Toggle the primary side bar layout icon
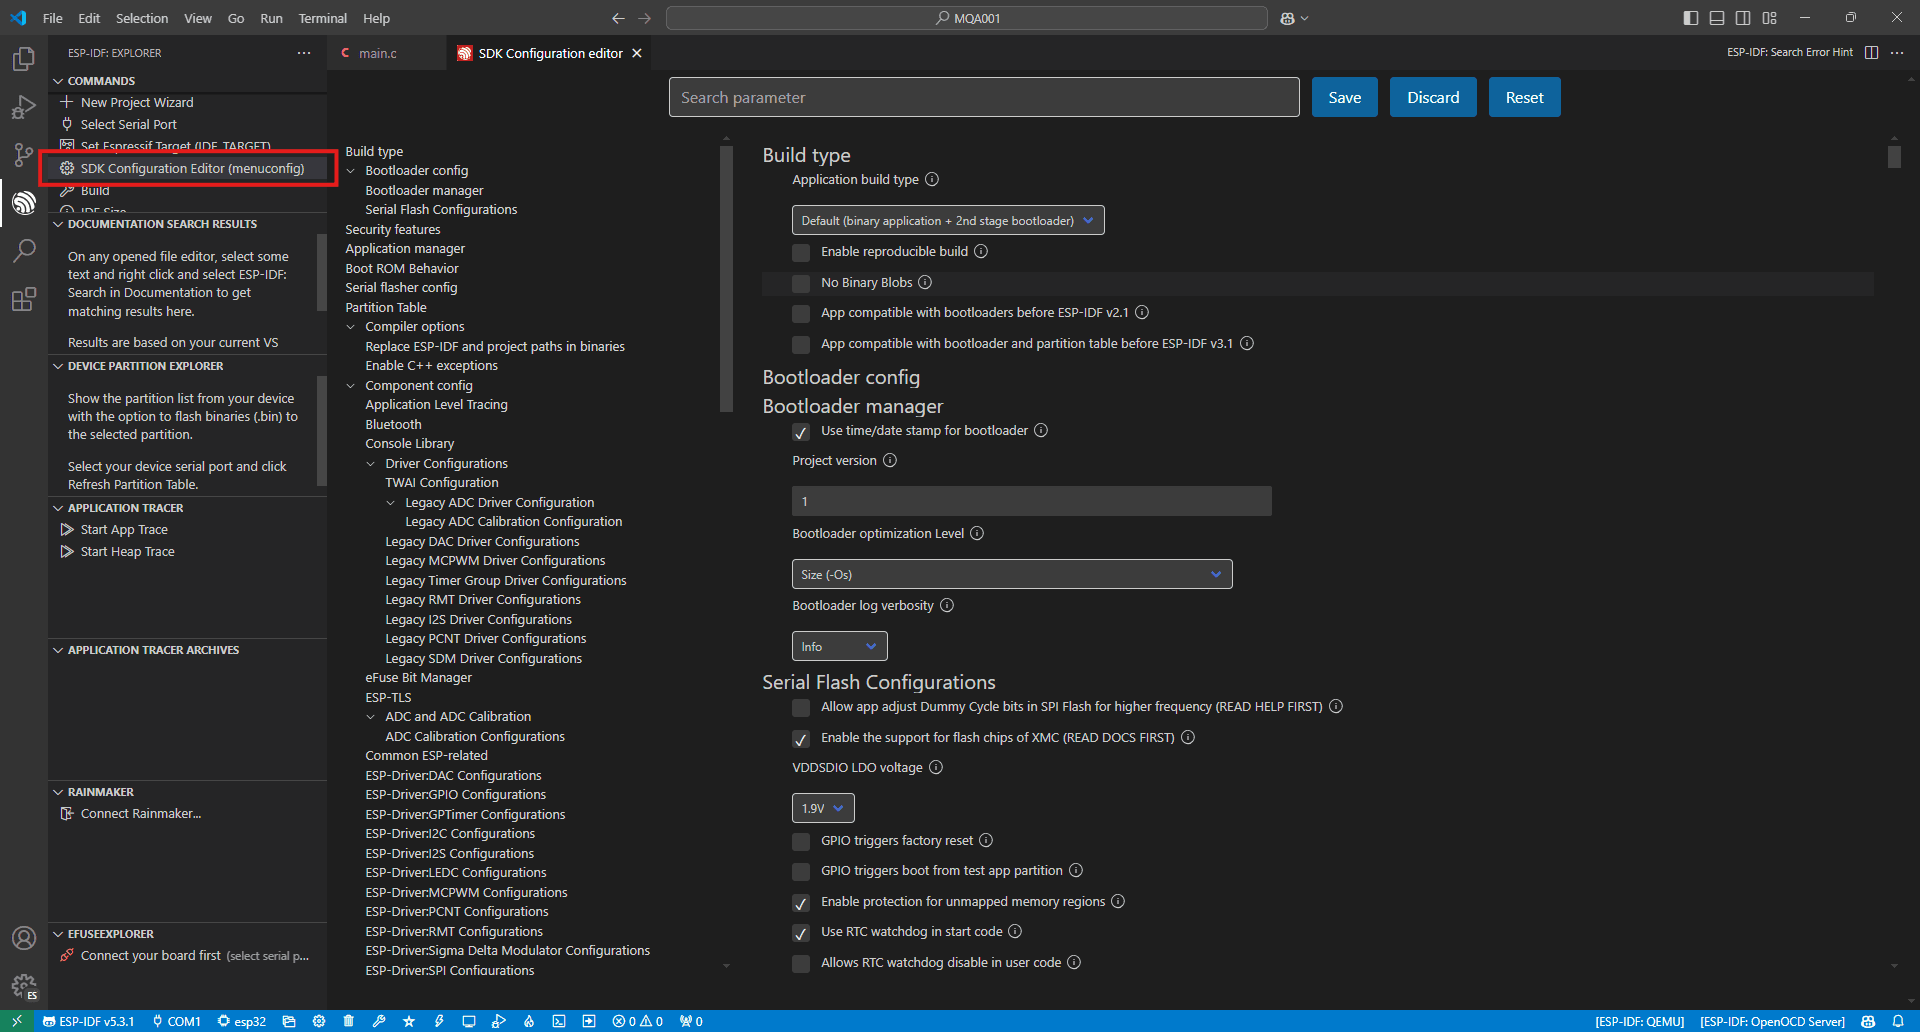Screen dimensions: 1920x1032 (1691, 18)
